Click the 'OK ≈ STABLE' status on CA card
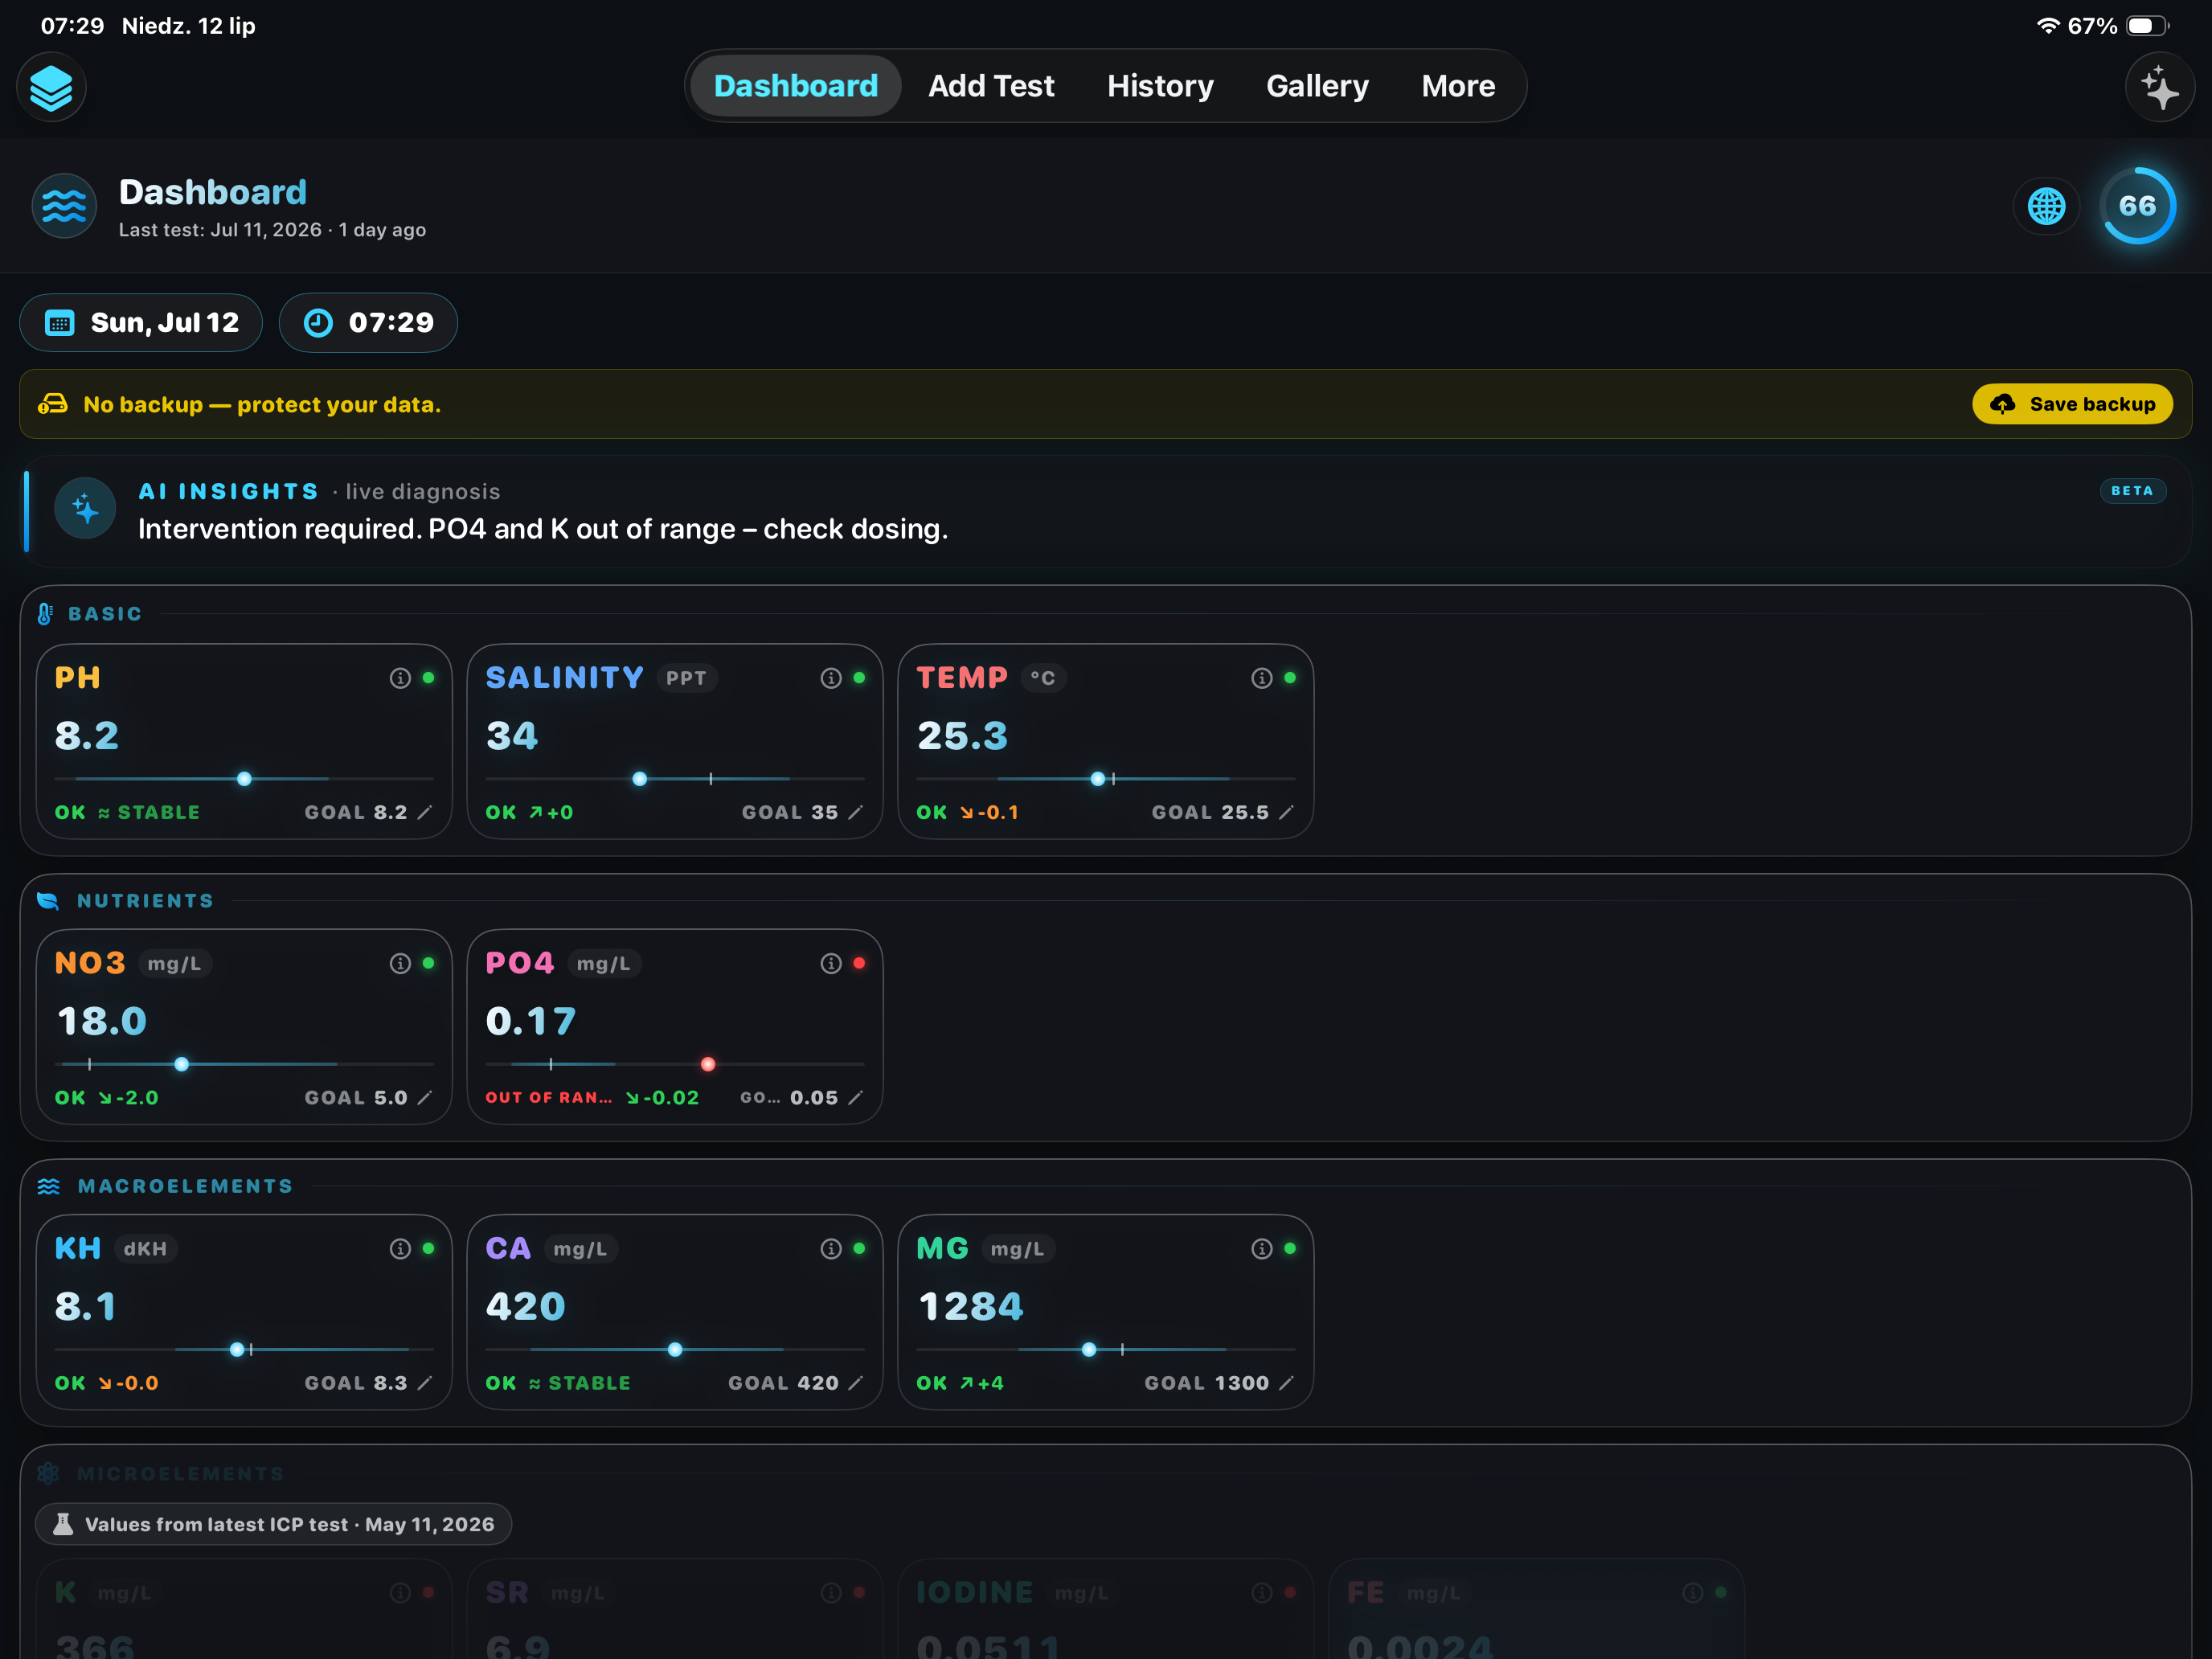The height and width of the screenshot is (1659, 2212). [x=558, y=1383]
